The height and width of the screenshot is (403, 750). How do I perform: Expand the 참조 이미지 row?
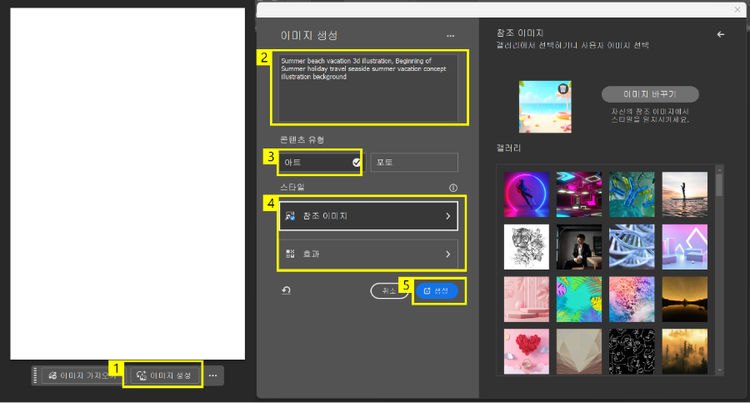click(368, 216)
